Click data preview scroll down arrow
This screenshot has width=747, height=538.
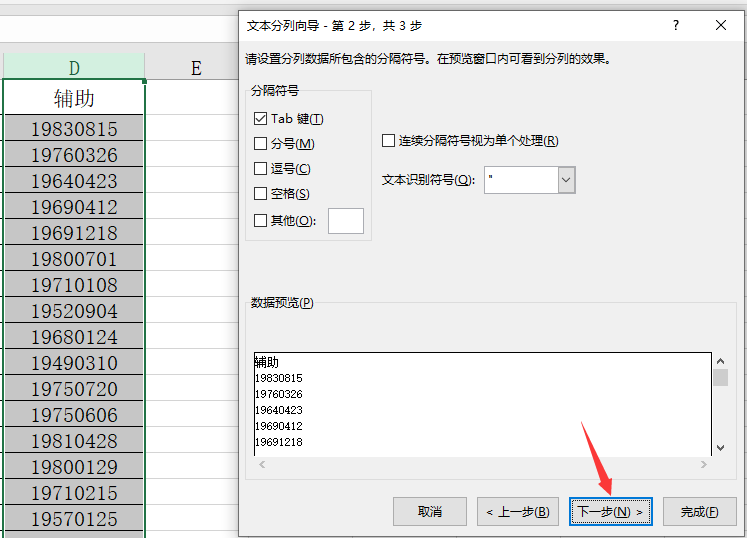pyautogui.click(x=720, y=449)
